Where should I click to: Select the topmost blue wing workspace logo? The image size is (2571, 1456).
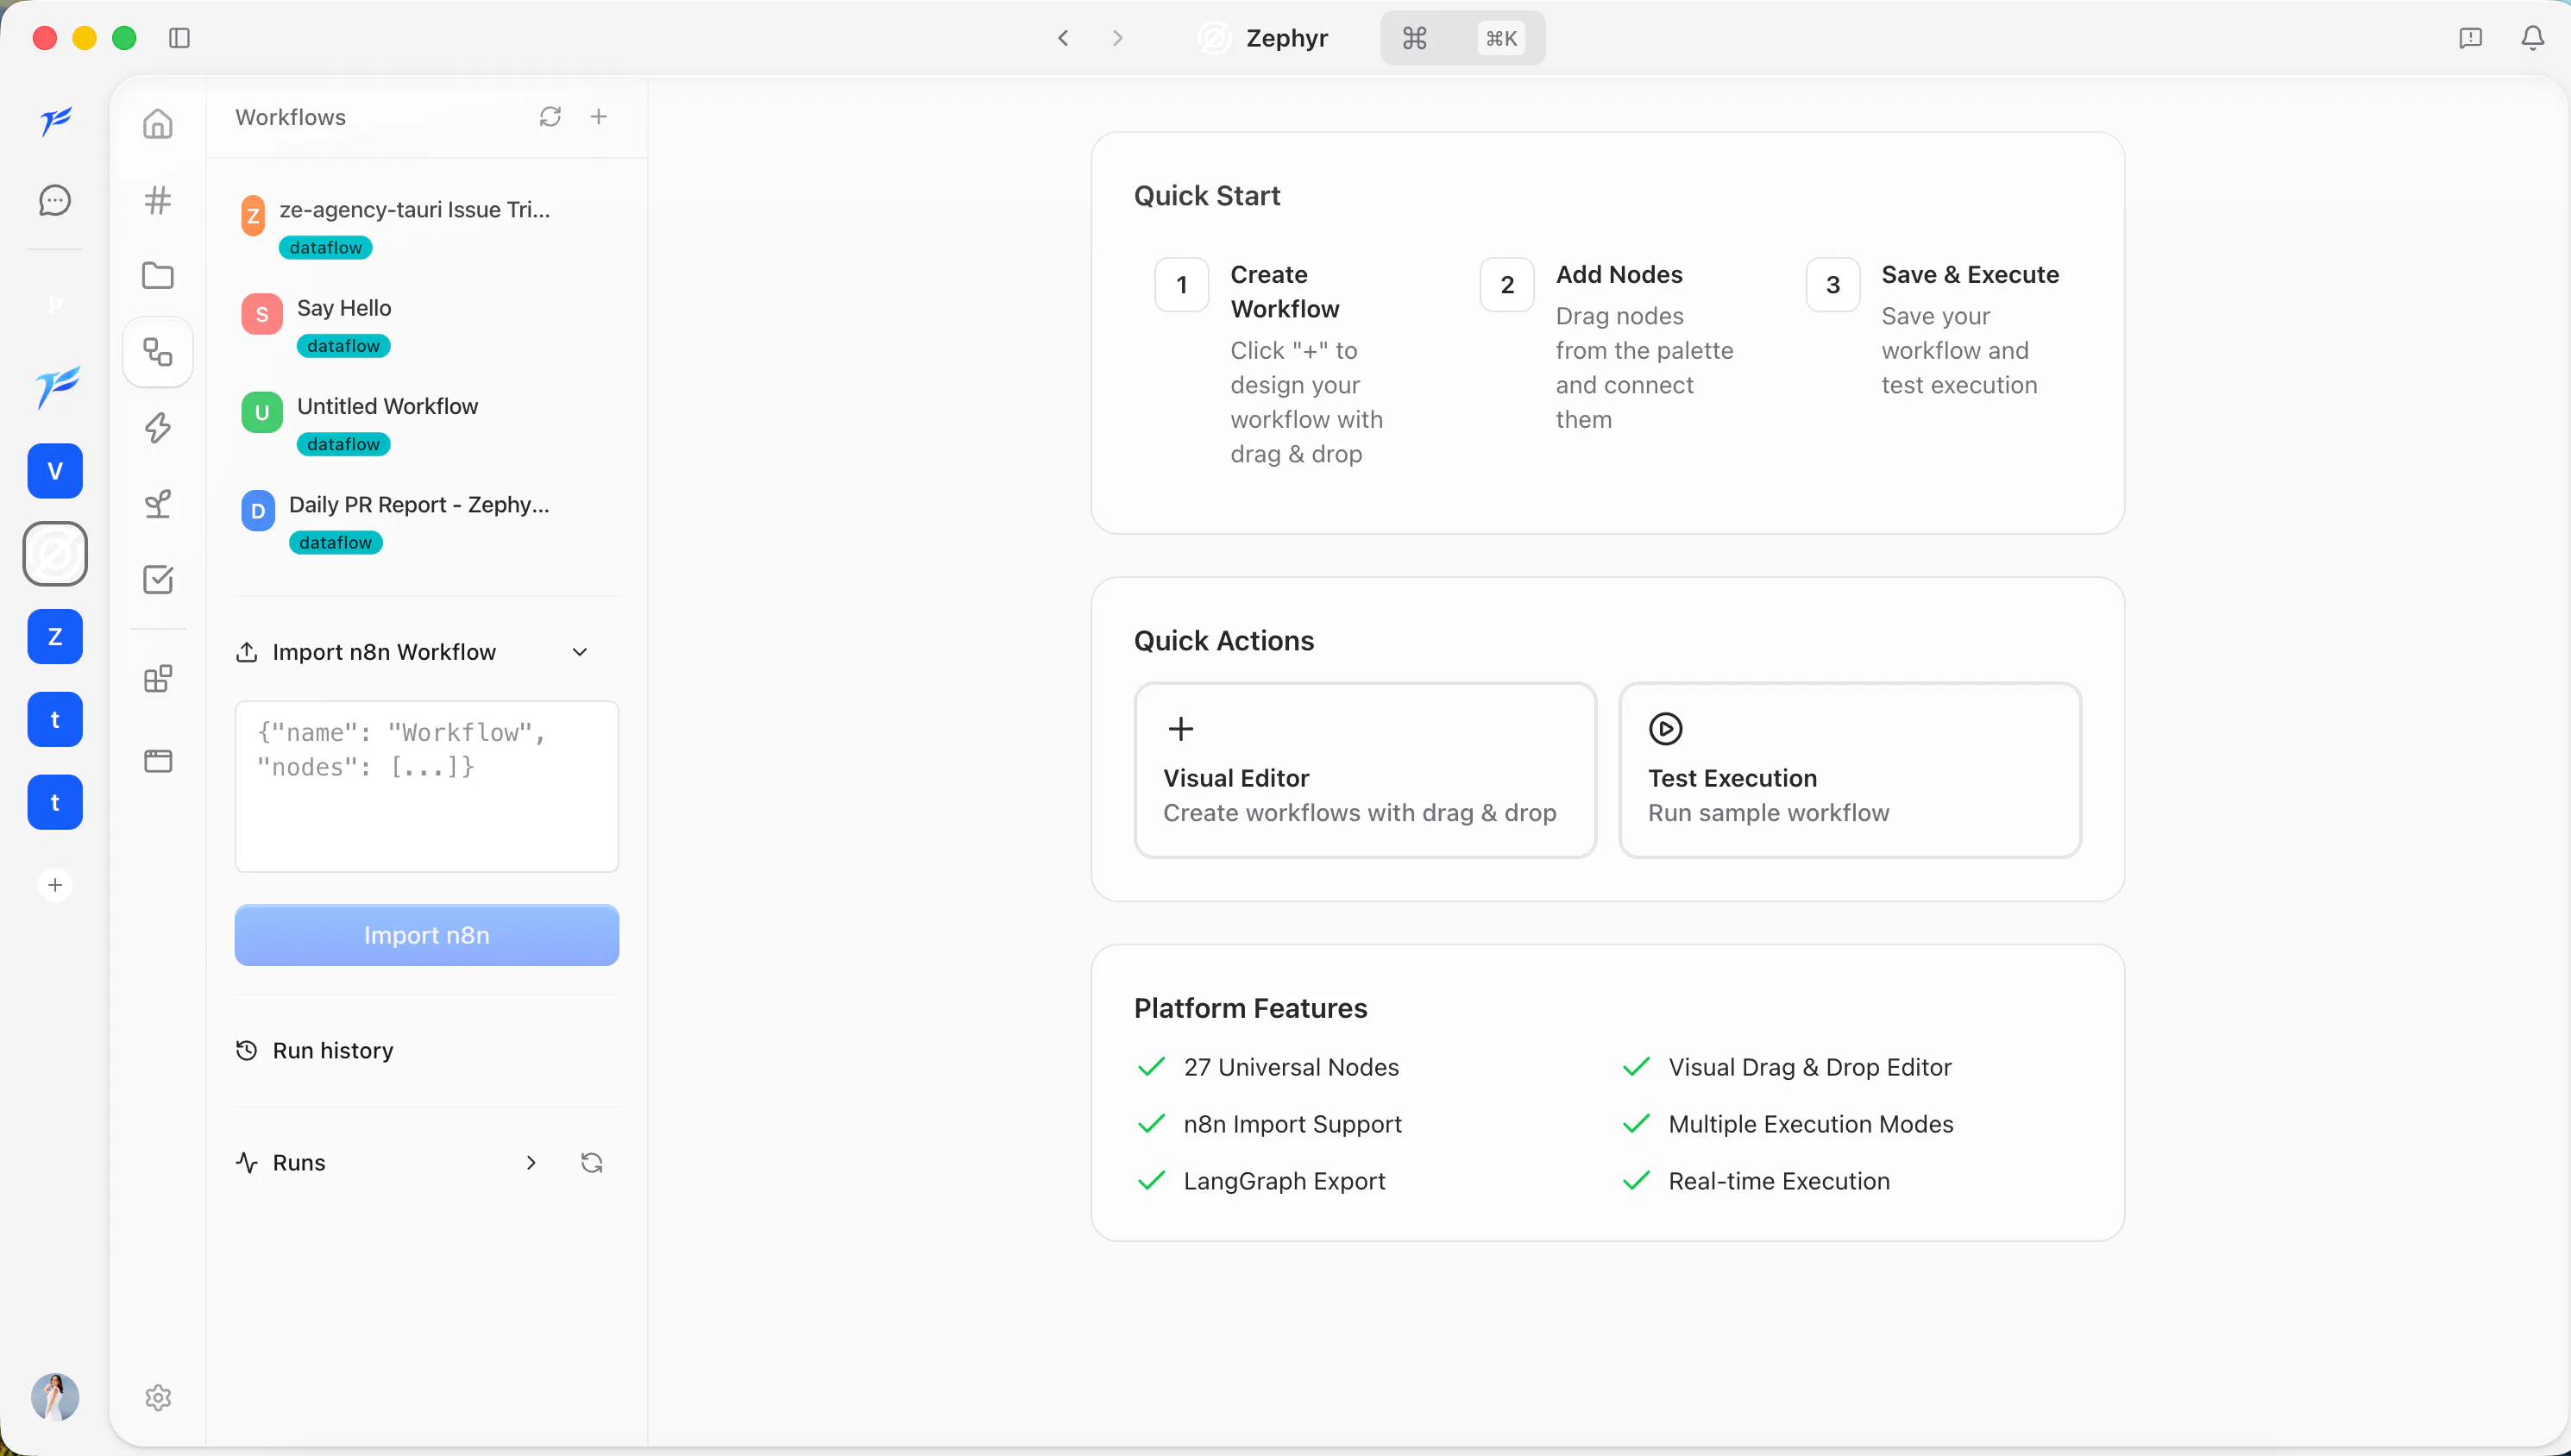click(55, 121)
